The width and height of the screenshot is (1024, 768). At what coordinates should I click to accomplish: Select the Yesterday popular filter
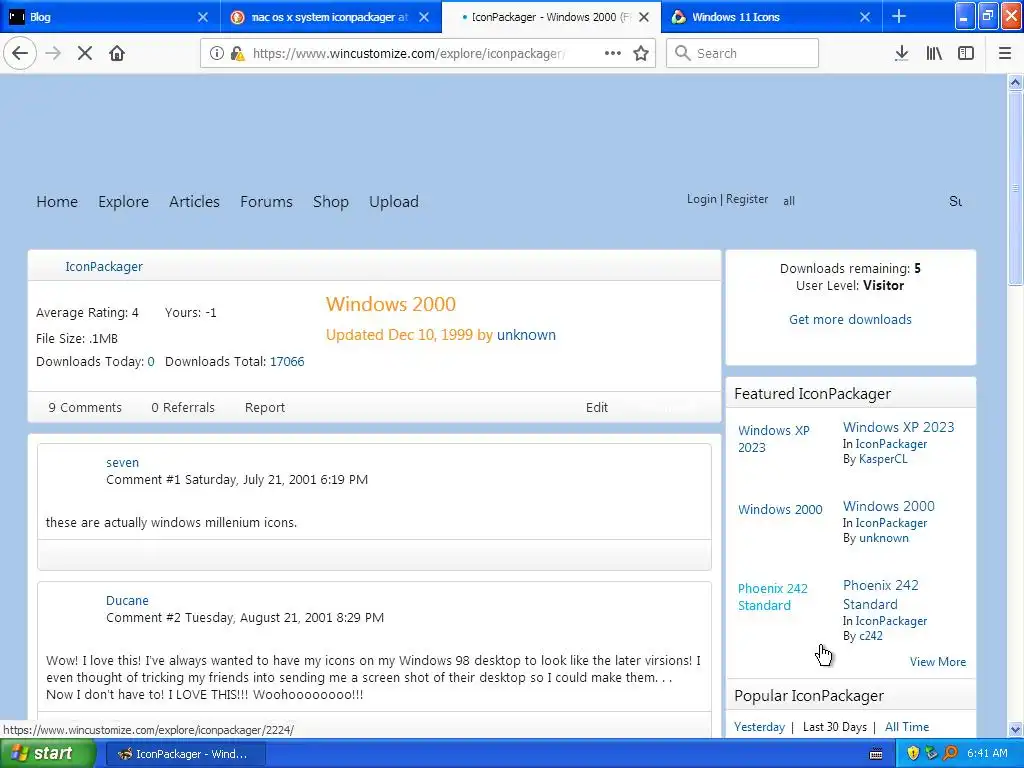pyautogui.click(x=759, y=727)
